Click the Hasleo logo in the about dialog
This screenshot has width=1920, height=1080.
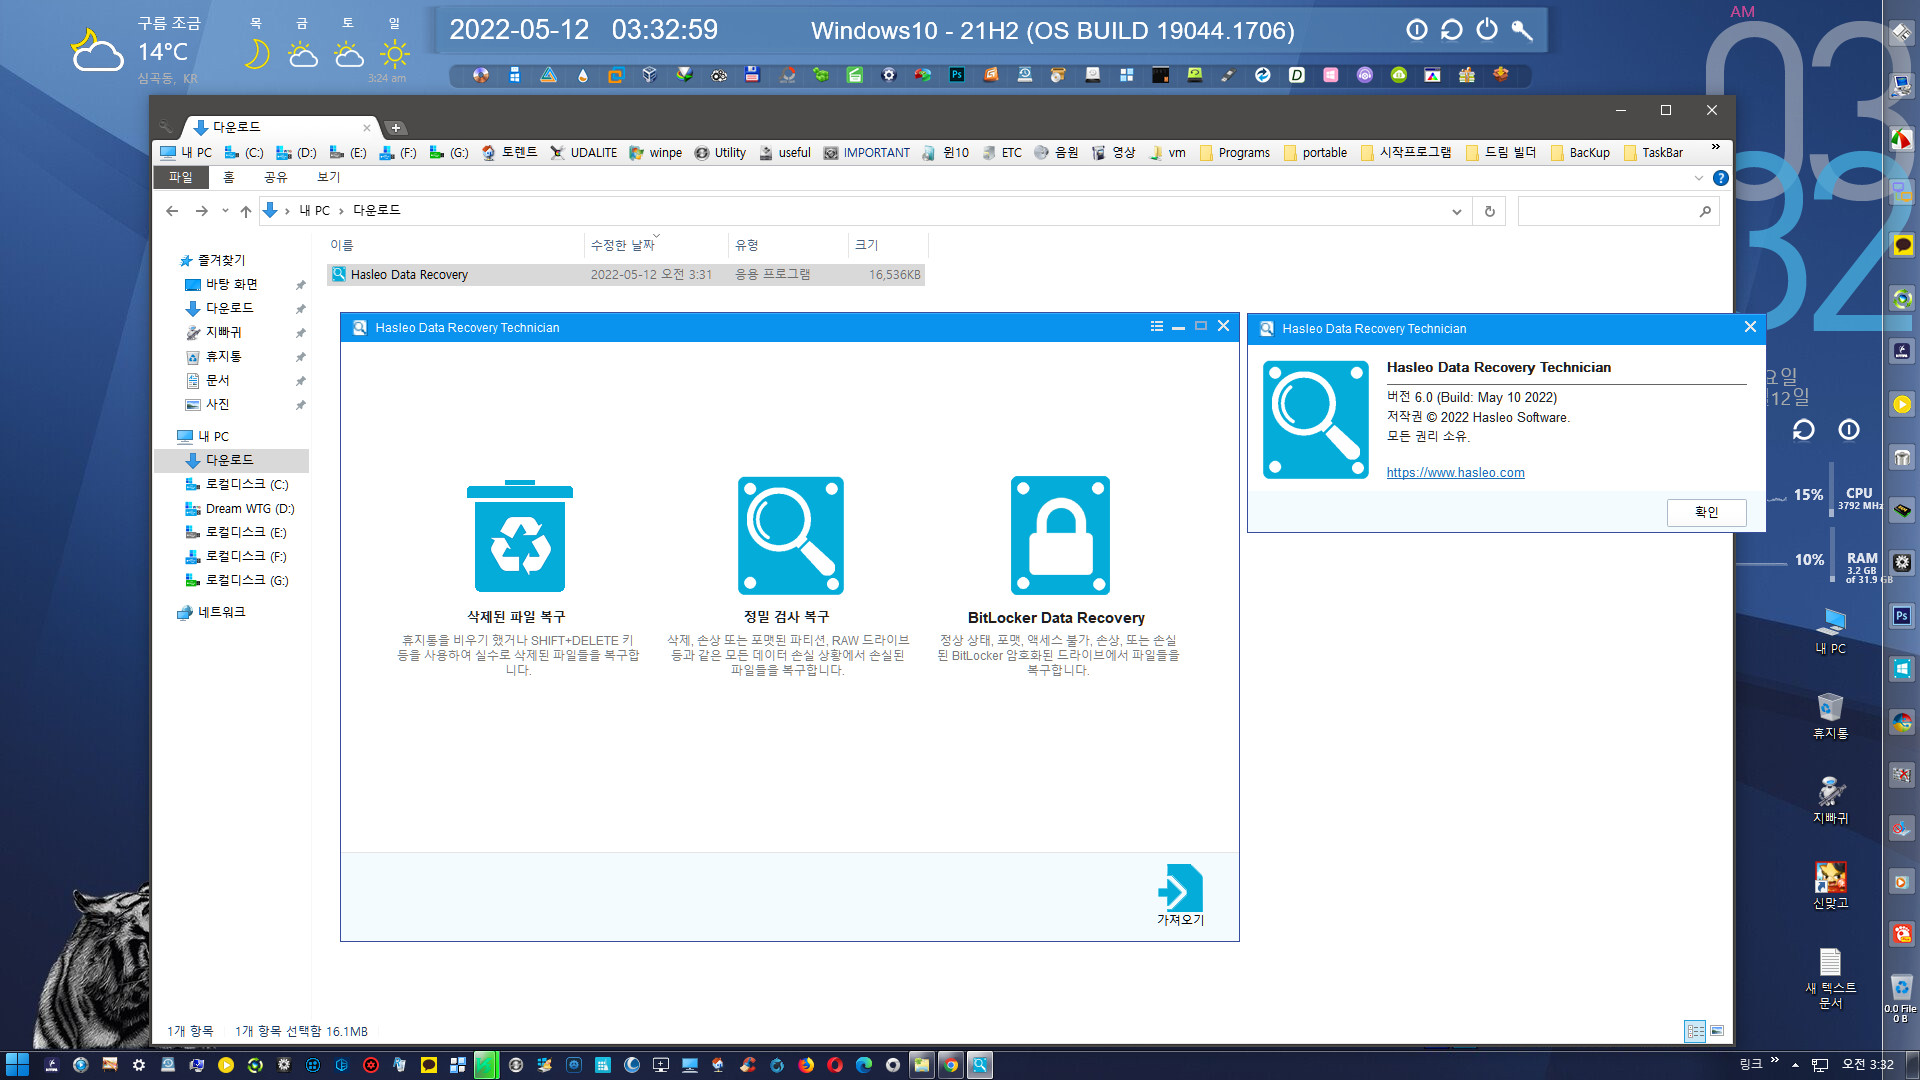(1316, 420)
